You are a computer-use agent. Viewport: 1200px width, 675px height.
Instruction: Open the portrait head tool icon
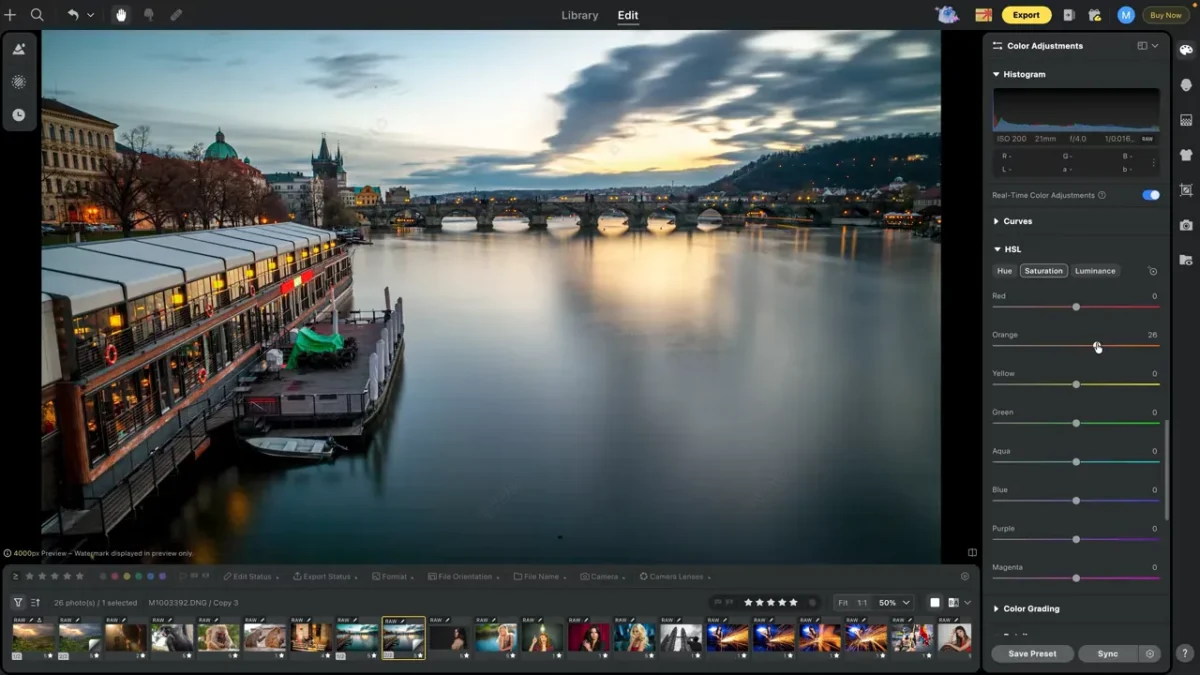pos(1186,85)
